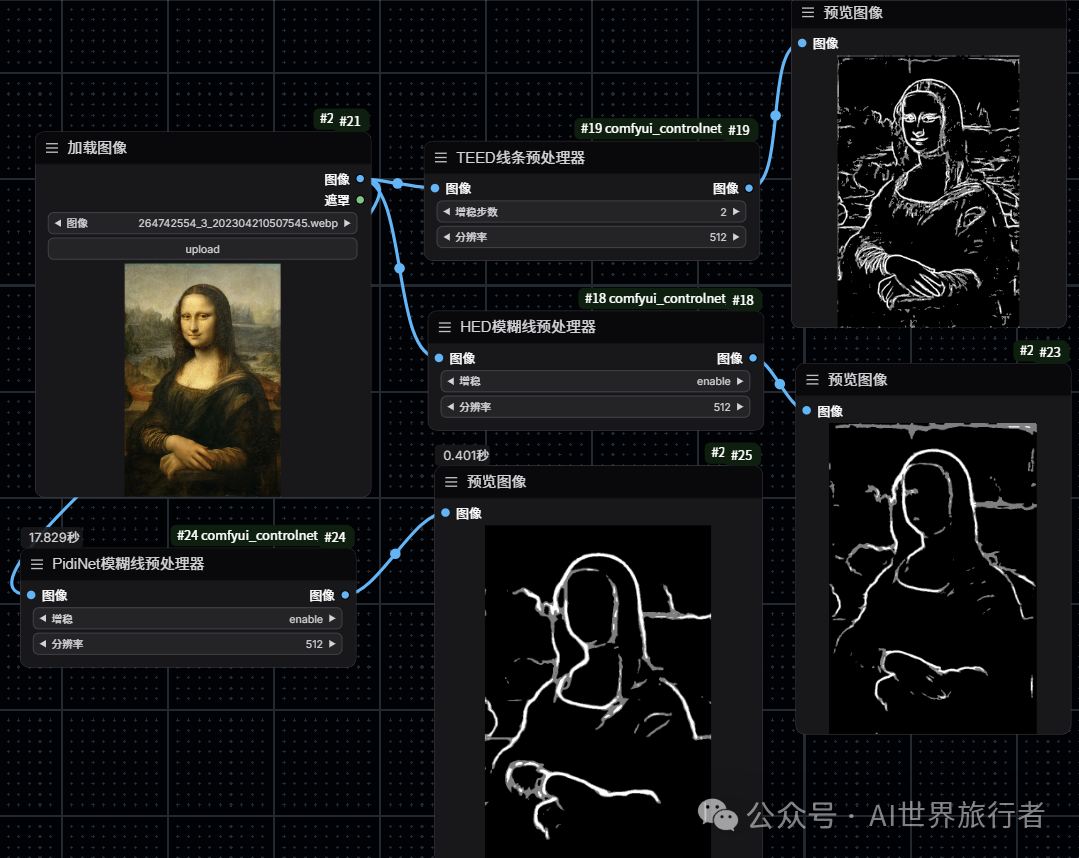Click TEED node 图像 output port
The height and width of the screenshot is (858, 1079).
pyautogui.click(x=749, y=188)
